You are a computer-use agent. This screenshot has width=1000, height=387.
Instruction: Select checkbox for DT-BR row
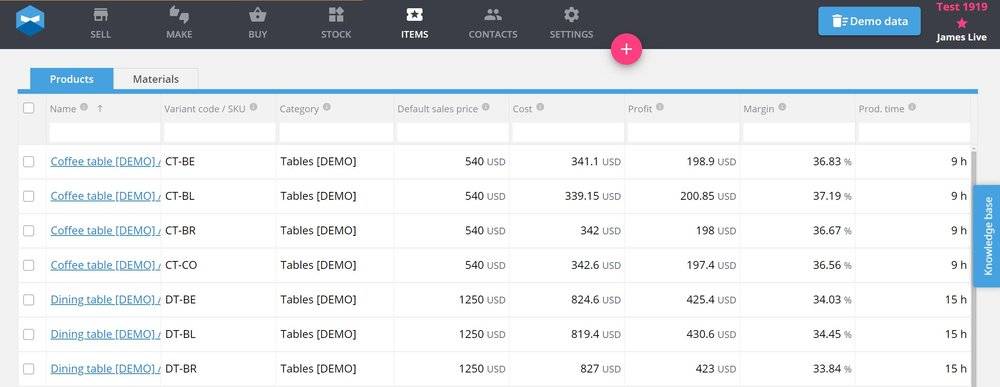coord(29,369)
